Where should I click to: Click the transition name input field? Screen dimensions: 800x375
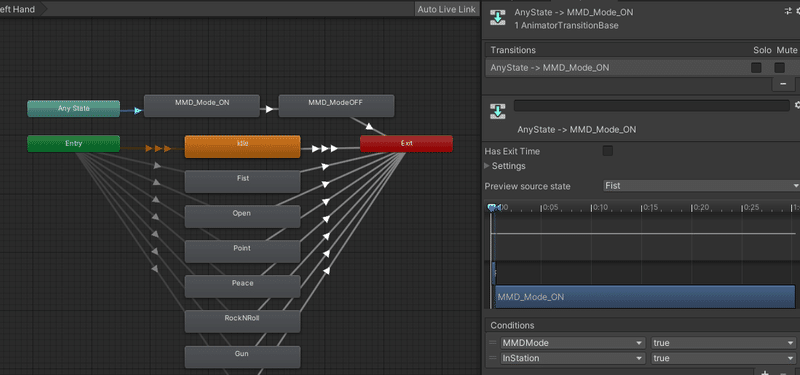tap(652, 106)
